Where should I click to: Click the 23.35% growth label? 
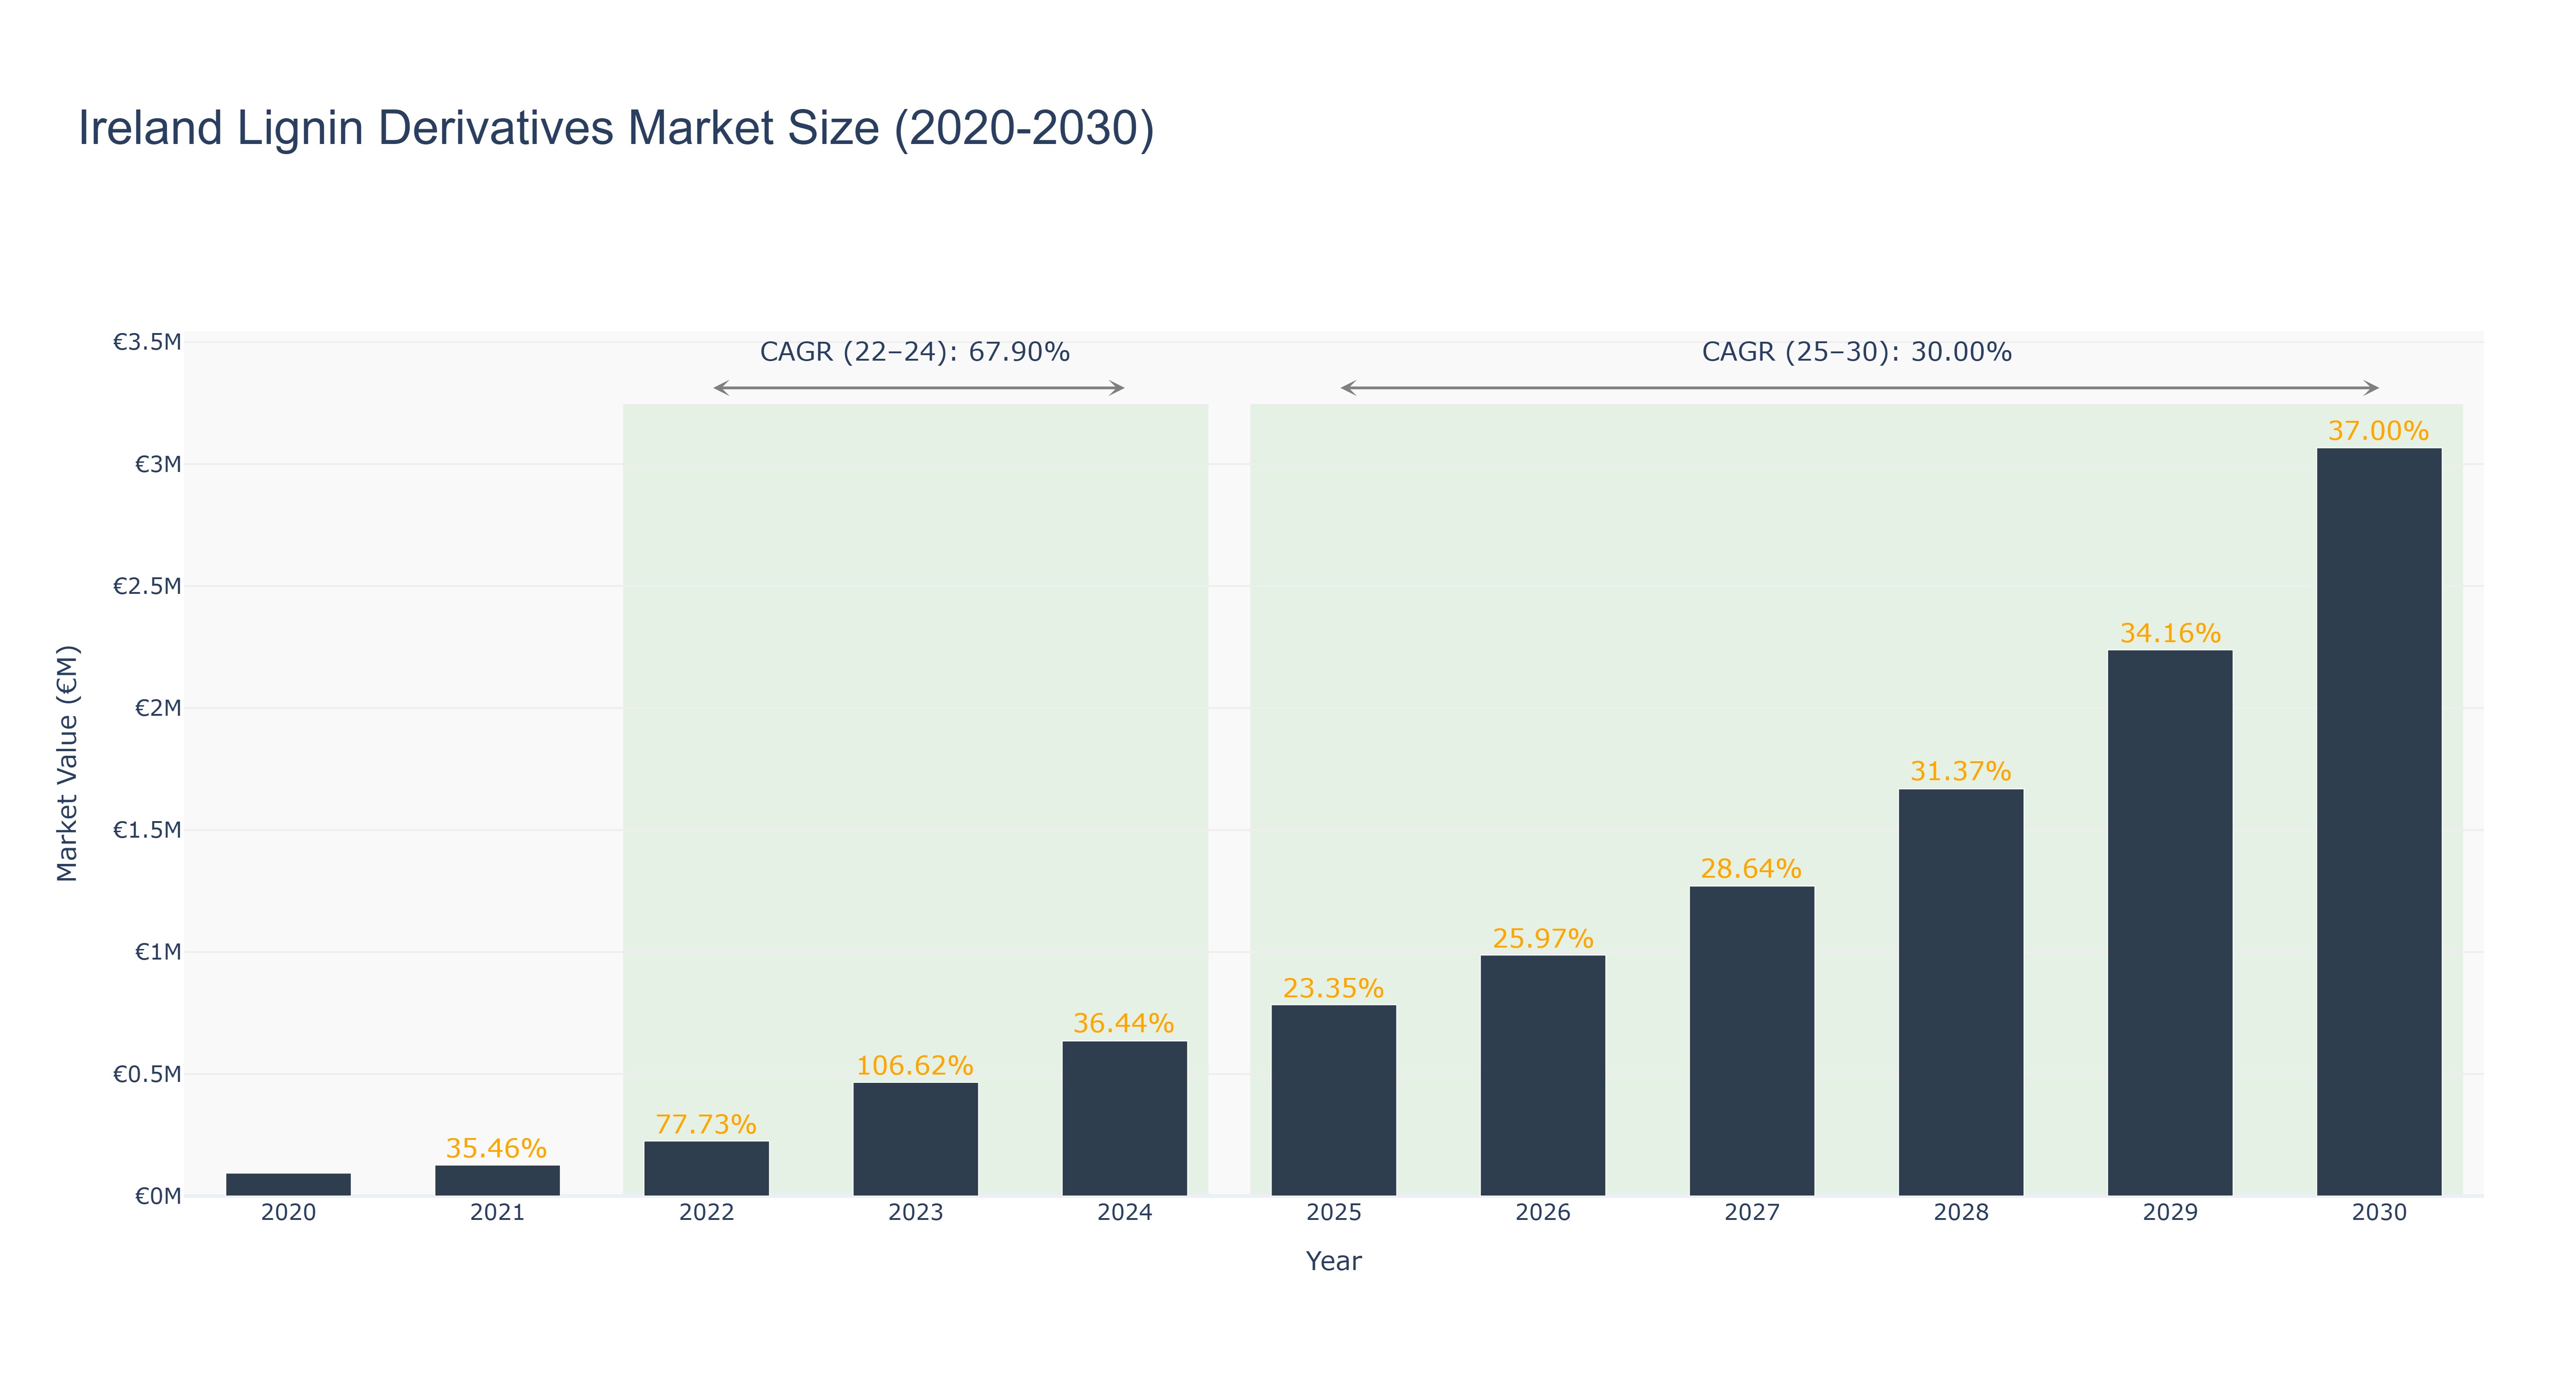1333,988
